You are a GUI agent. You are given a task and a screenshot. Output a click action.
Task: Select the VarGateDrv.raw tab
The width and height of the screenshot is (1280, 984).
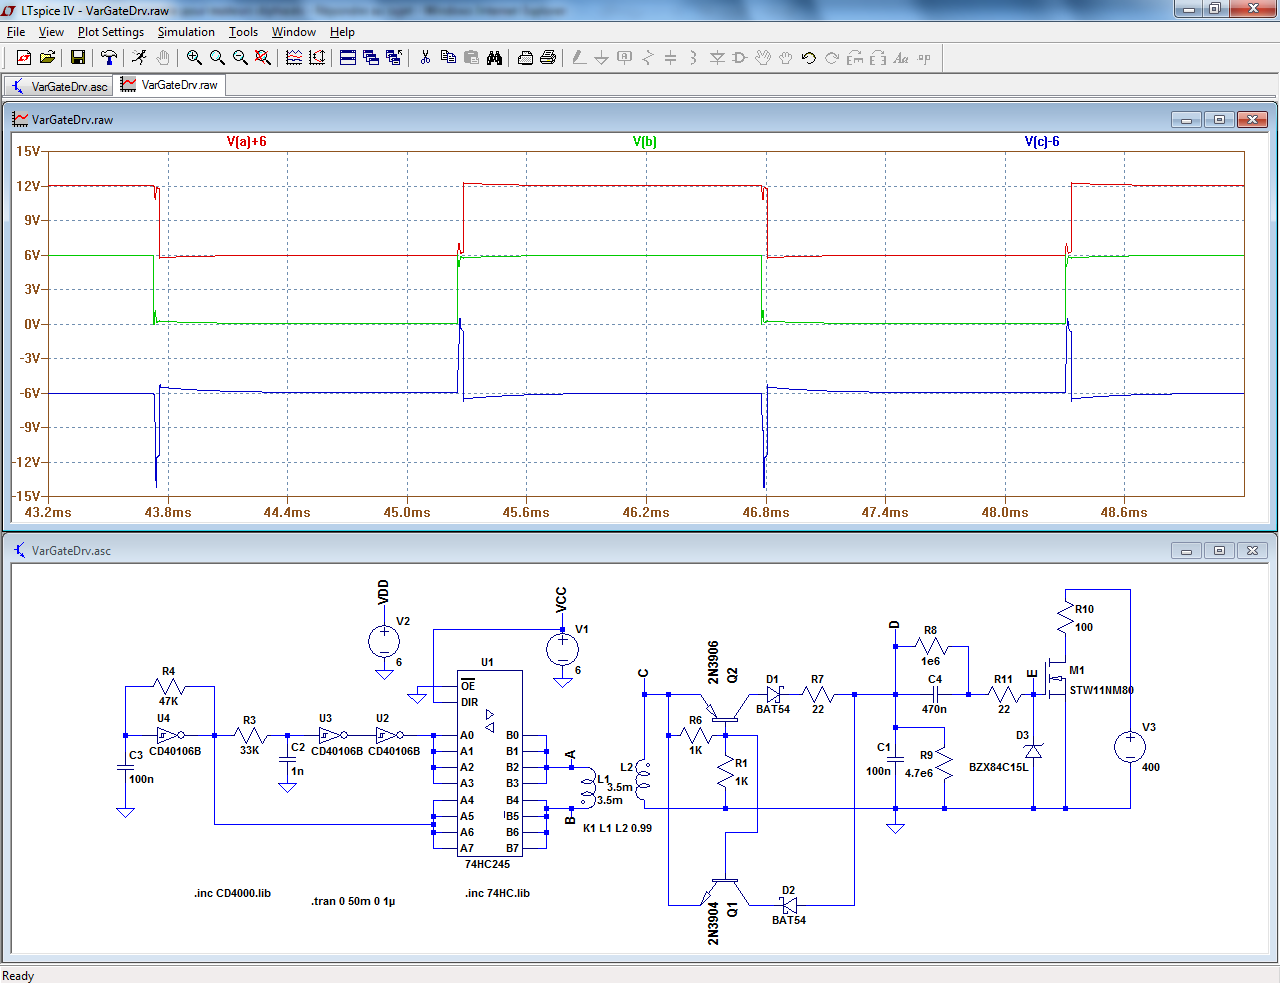(170, 85)
